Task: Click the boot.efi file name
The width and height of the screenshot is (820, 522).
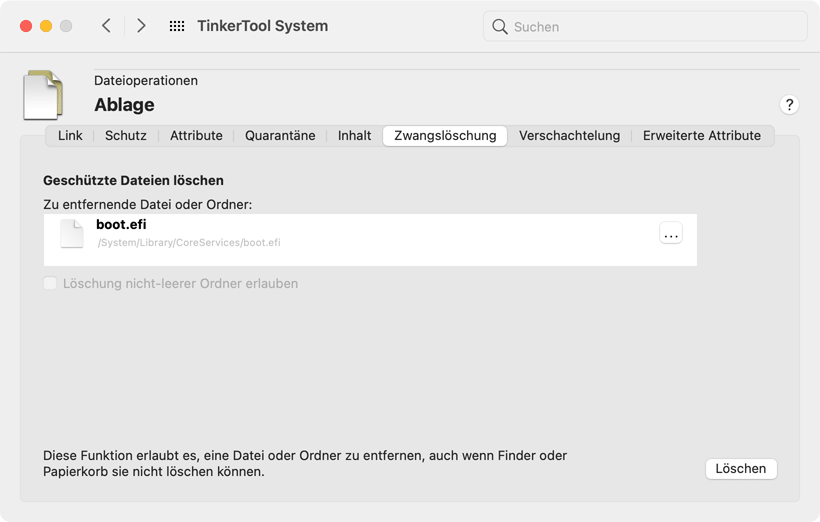Action: click(121, 224)
